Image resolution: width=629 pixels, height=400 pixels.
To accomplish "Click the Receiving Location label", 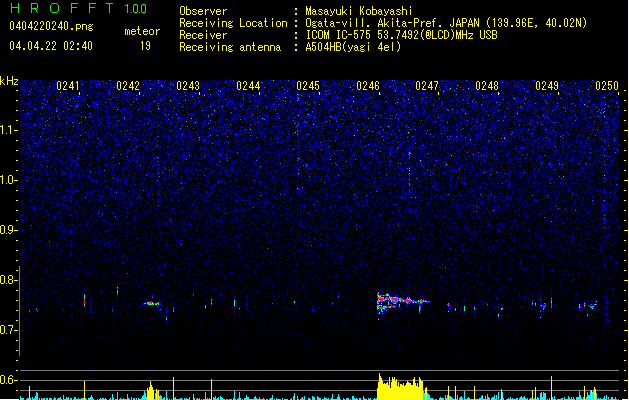I will 233,23.
